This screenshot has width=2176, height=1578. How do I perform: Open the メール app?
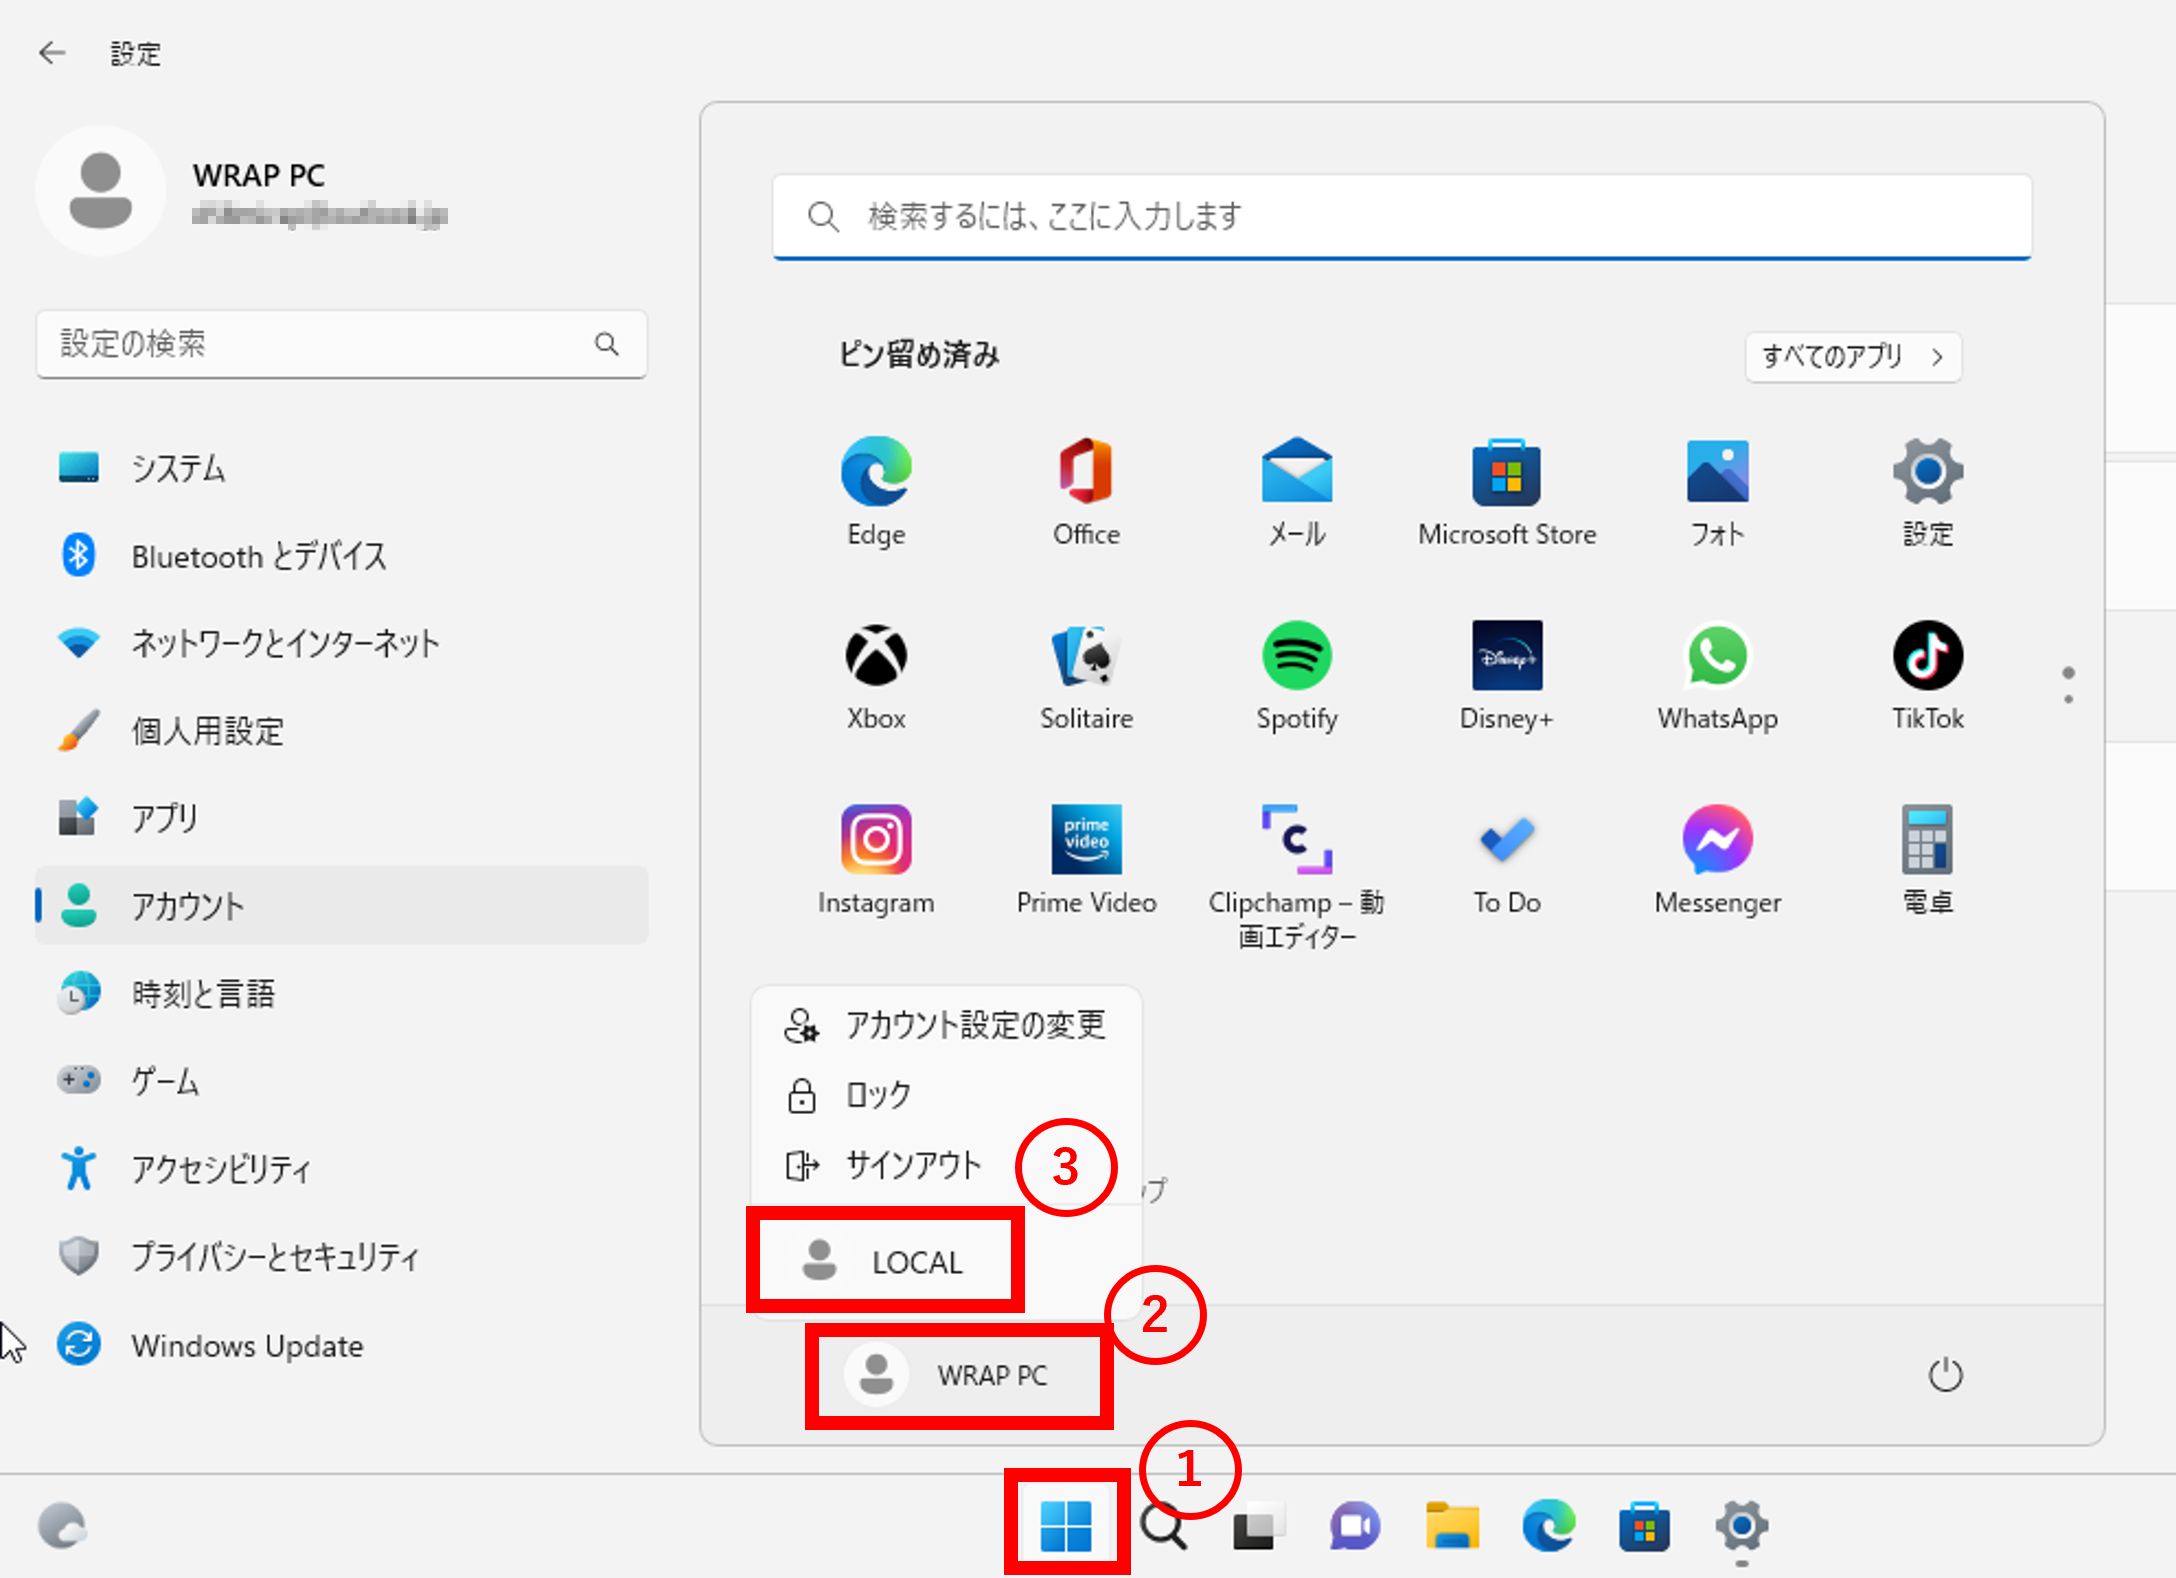(x=1296, y=490)
